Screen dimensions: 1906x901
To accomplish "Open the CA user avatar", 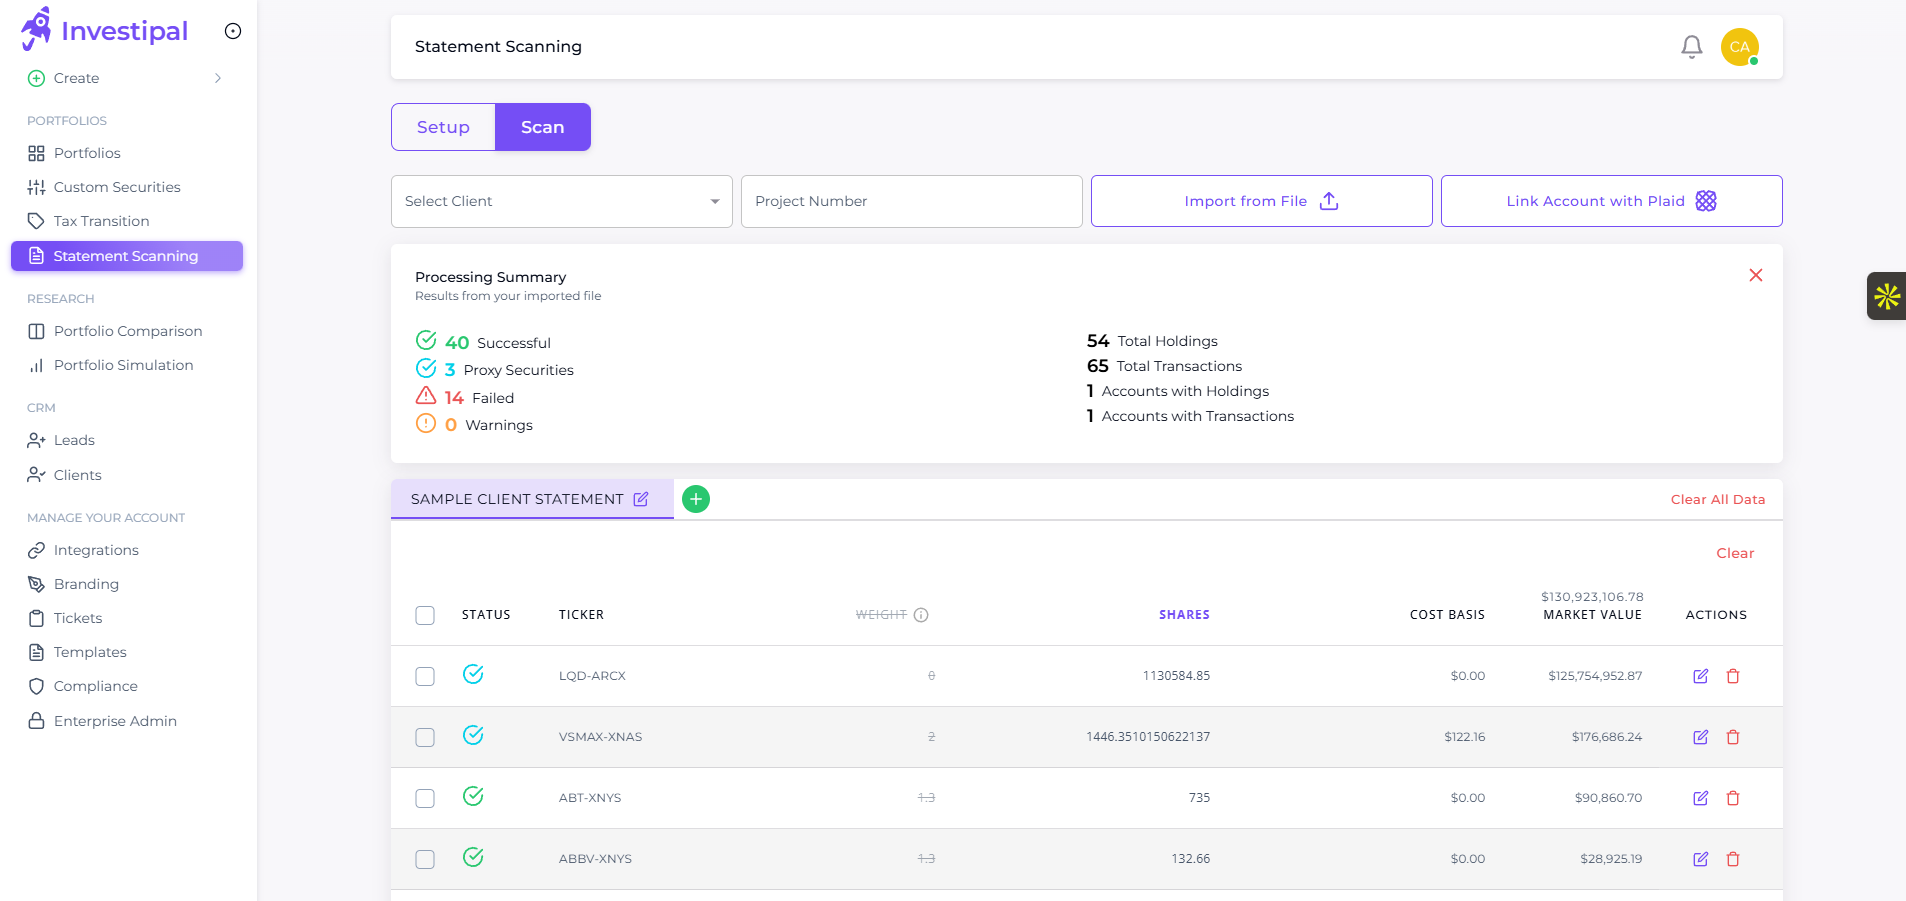I will tap(1740, 46).
